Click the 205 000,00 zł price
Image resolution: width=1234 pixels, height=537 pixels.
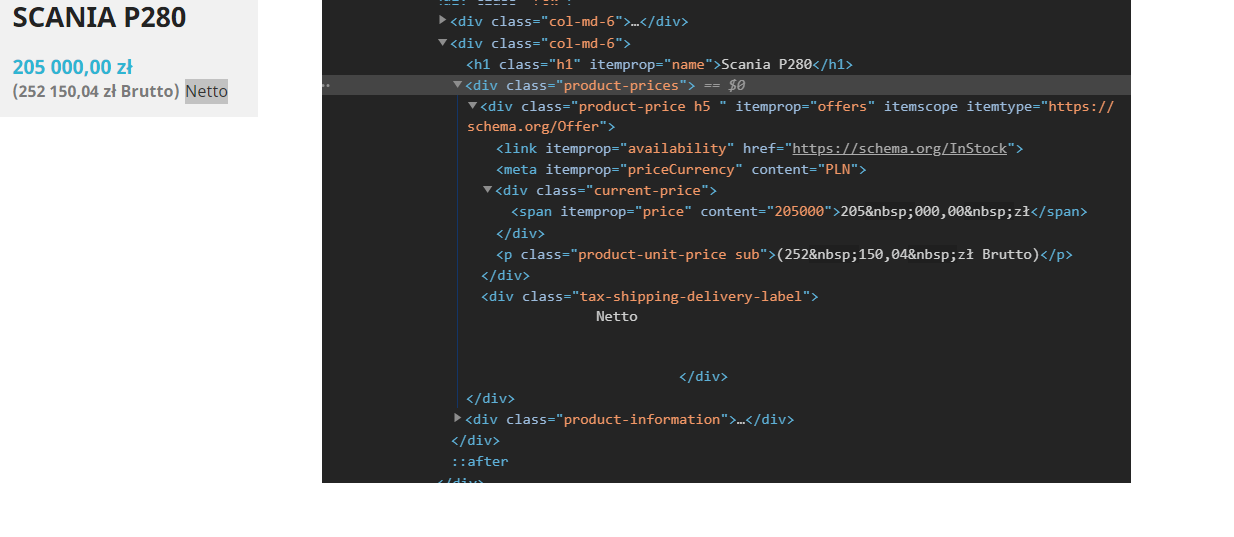72,68
